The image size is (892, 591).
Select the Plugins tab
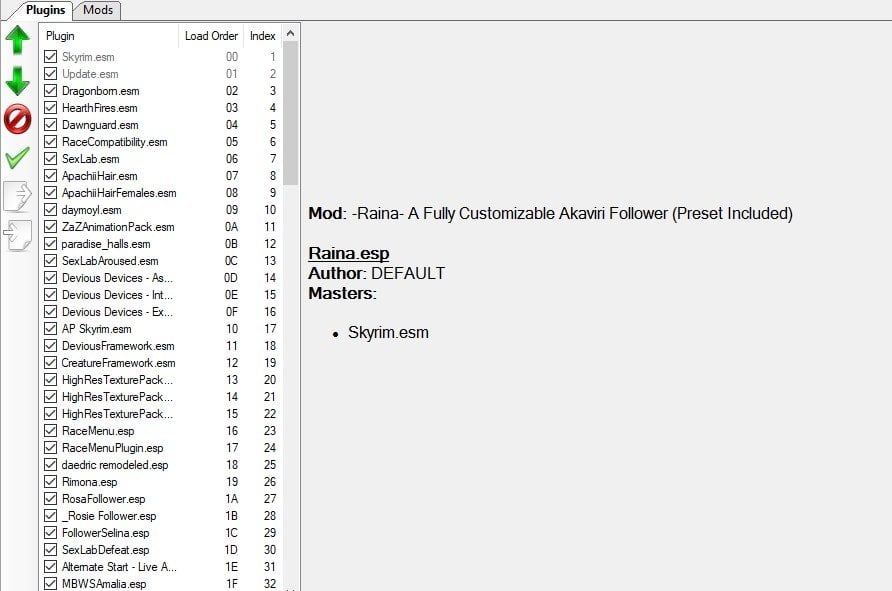46,10
